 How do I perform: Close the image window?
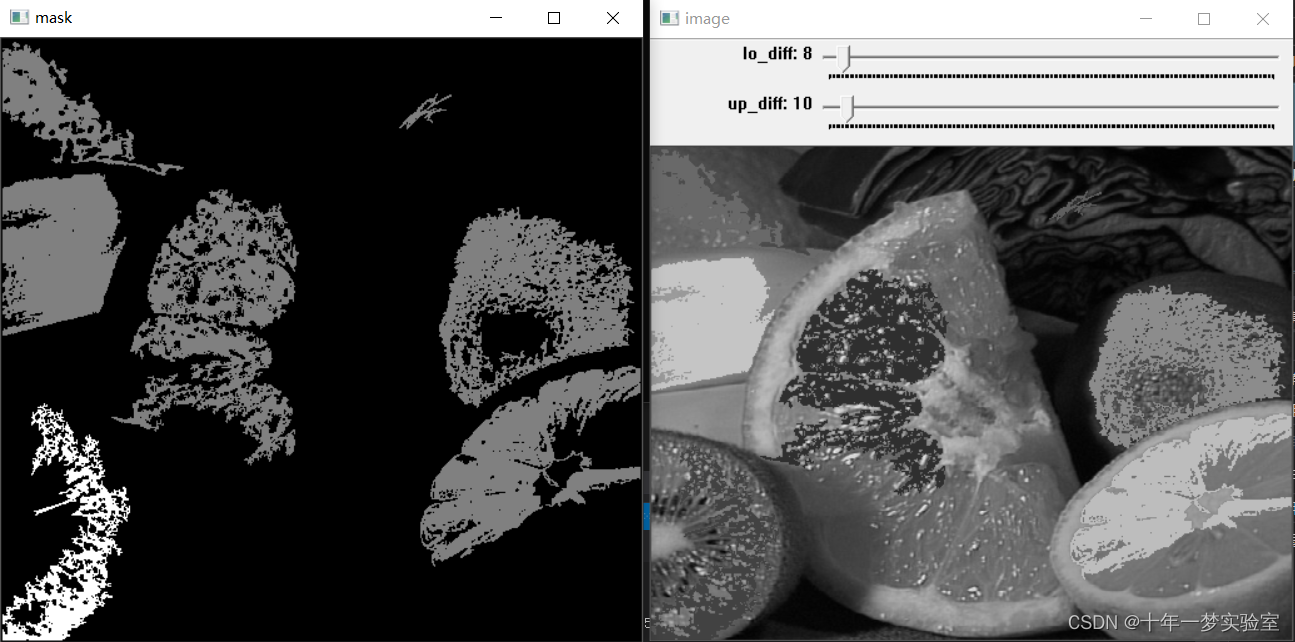click(x=1263, y=18)
